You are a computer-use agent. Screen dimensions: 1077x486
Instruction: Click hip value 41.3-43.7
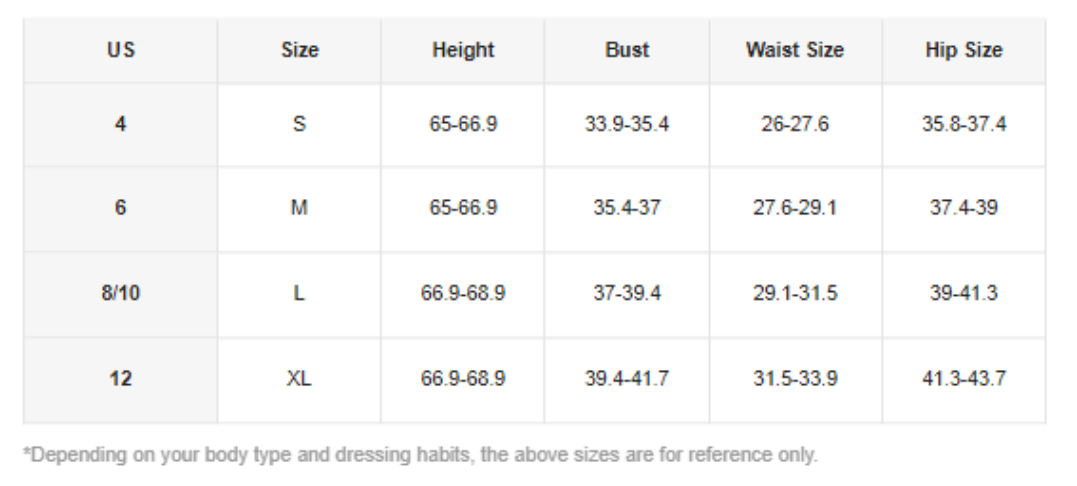[964, 380]
